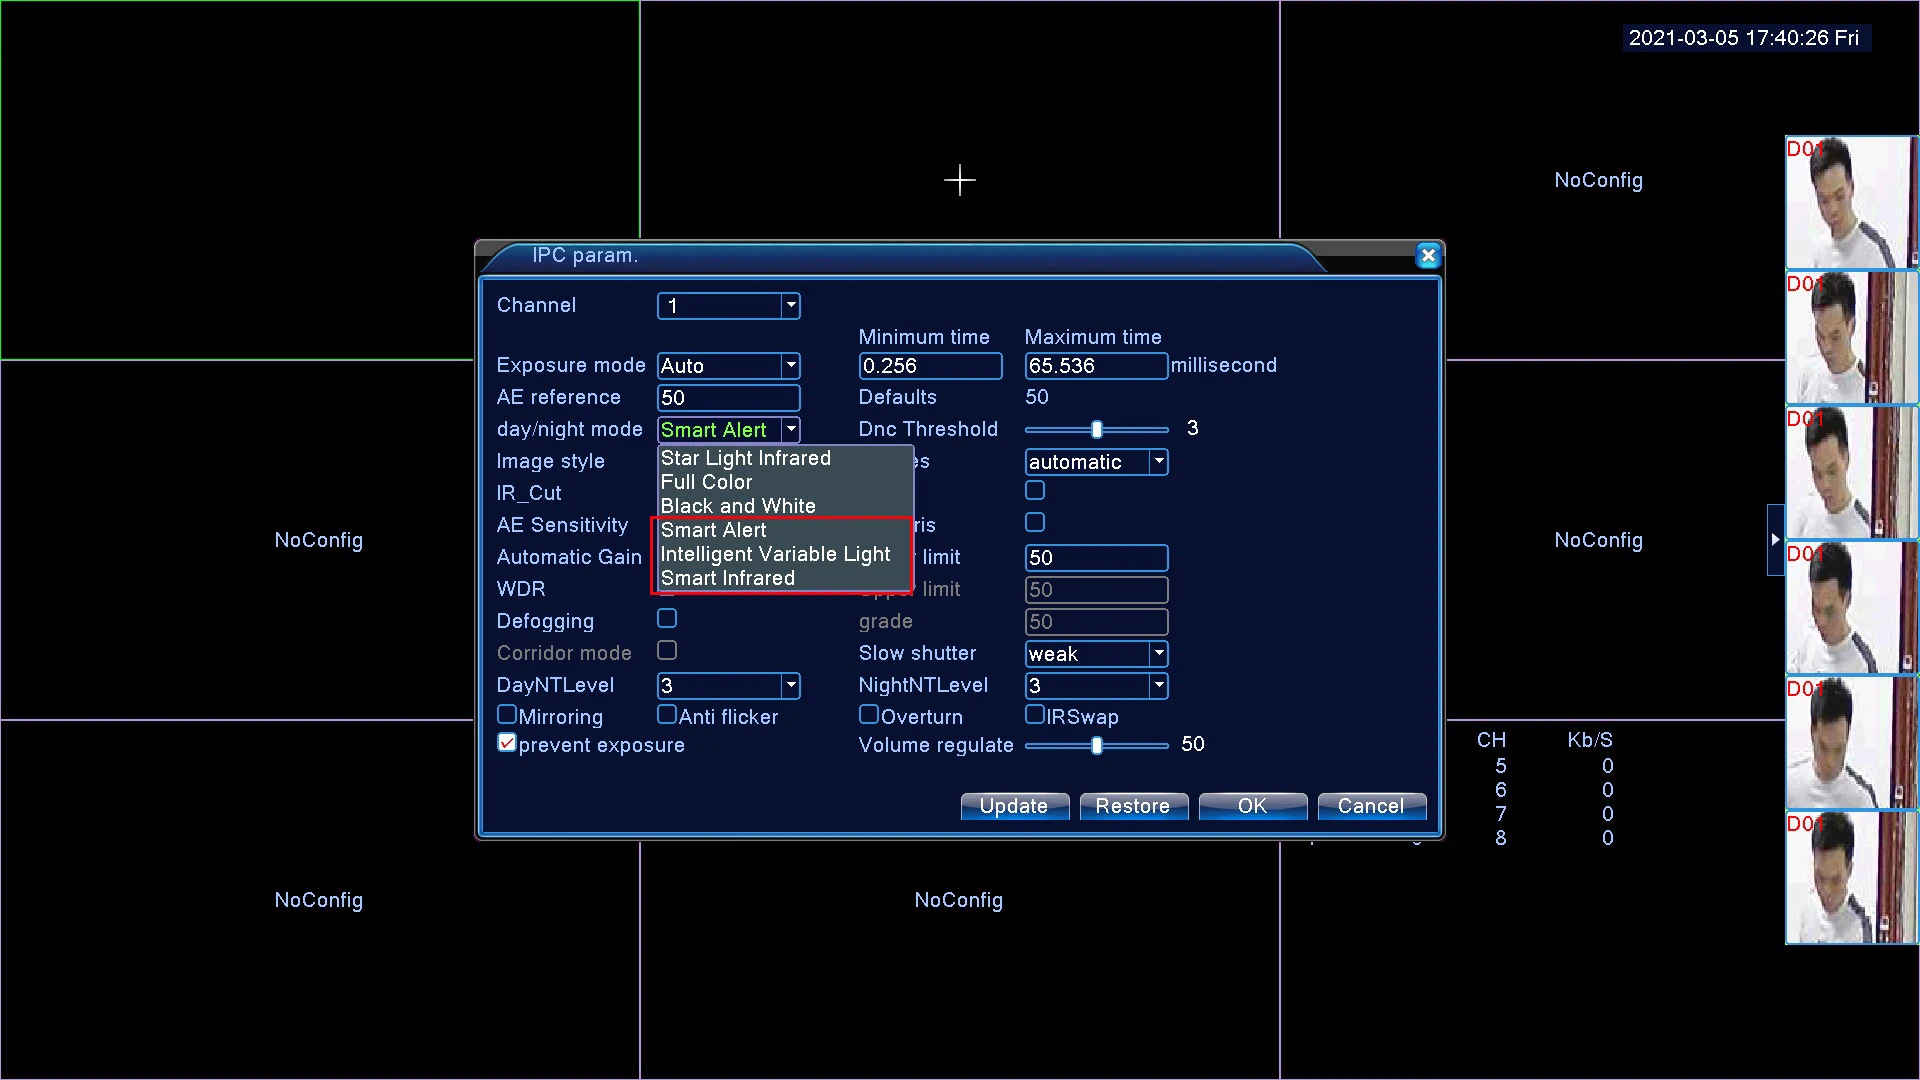Adjust the Dnc Threshold slider handle
Screen dimensions: 1920x1080
1097,430
